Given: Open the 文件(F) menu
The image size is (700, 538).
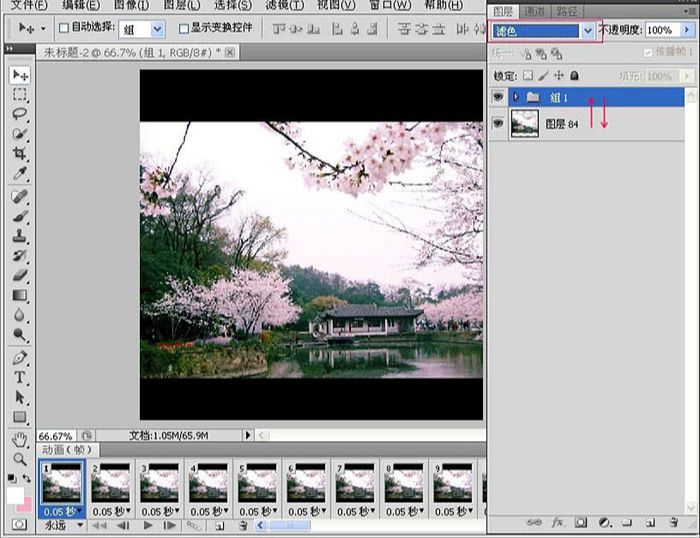Looking at the screenshot, I should tap(29, 5).
